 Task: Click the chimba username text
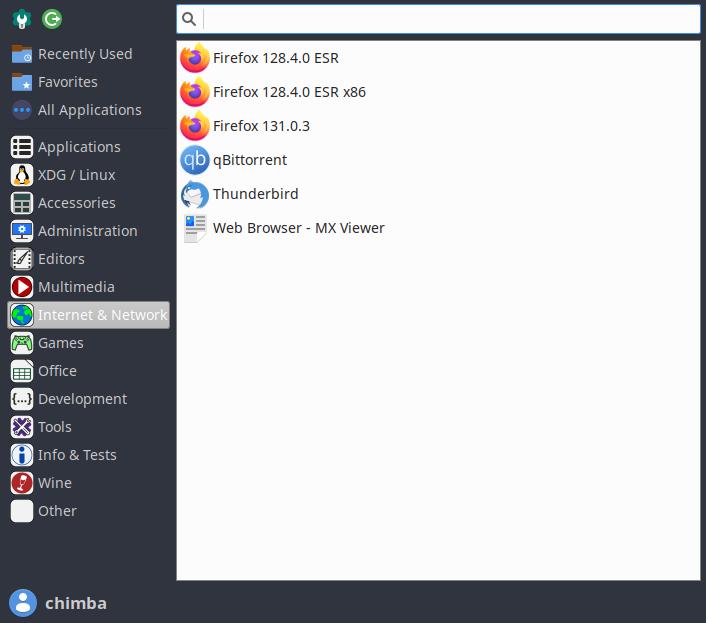[x=76, y=603]
